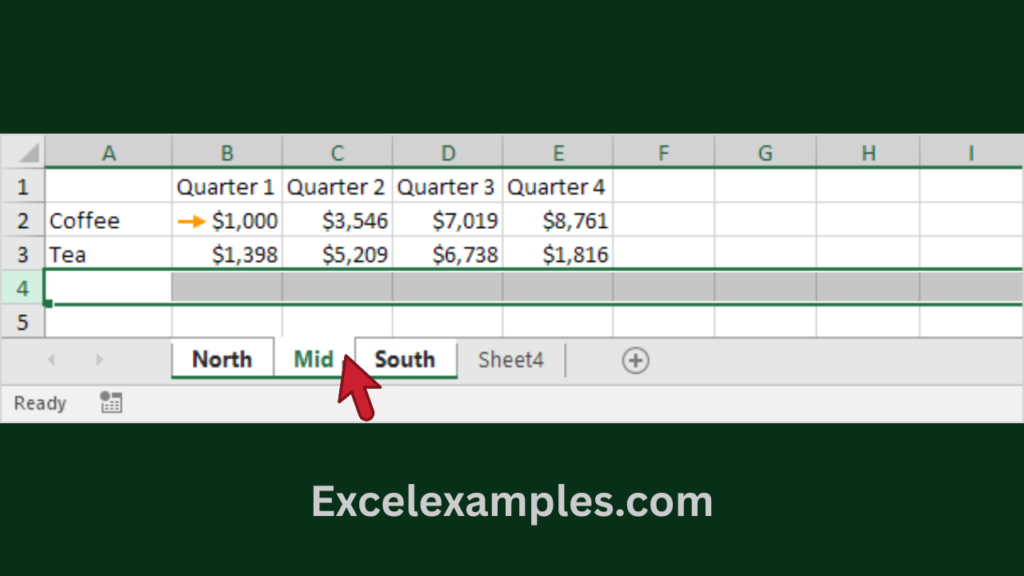Select column A header

pyautogui.click(x=109, y=153)
